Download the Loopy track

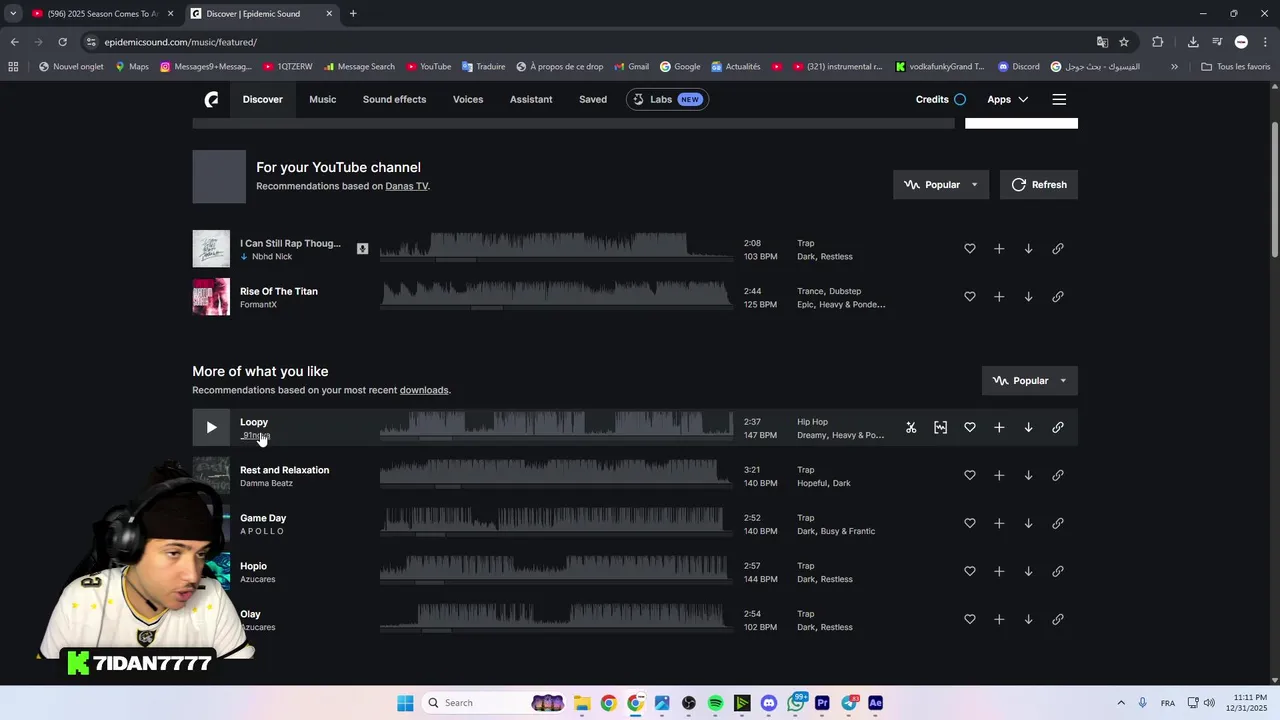click(1028, 428)
